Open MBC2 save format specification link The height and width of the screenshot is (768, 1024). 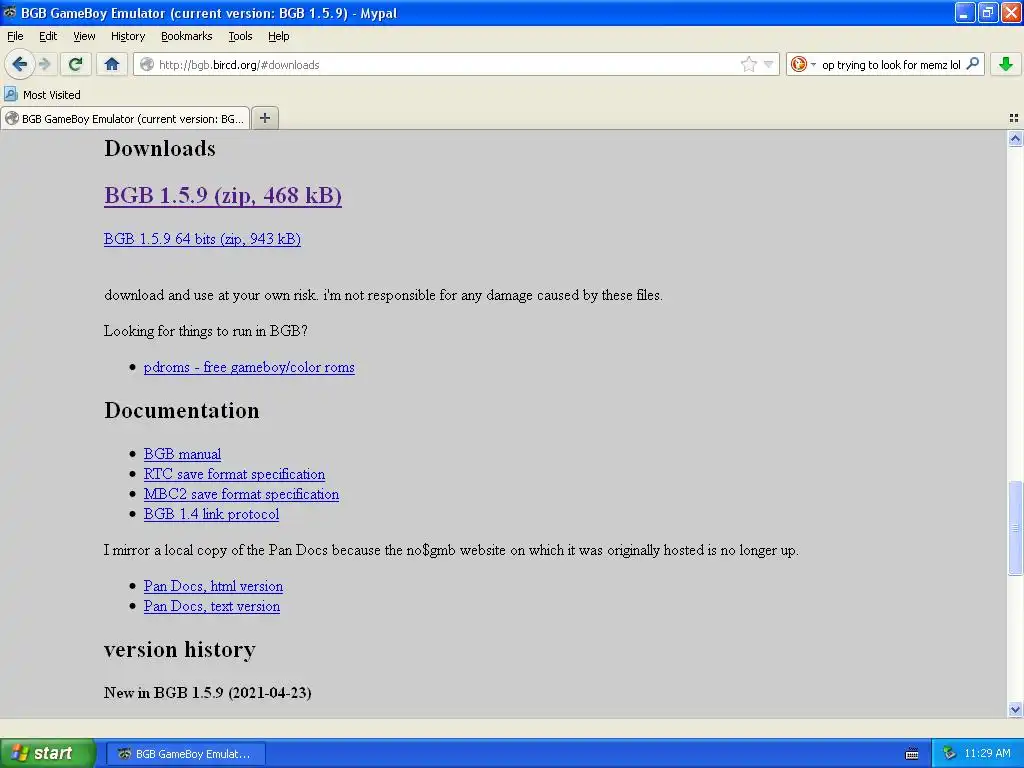[241, 494]
